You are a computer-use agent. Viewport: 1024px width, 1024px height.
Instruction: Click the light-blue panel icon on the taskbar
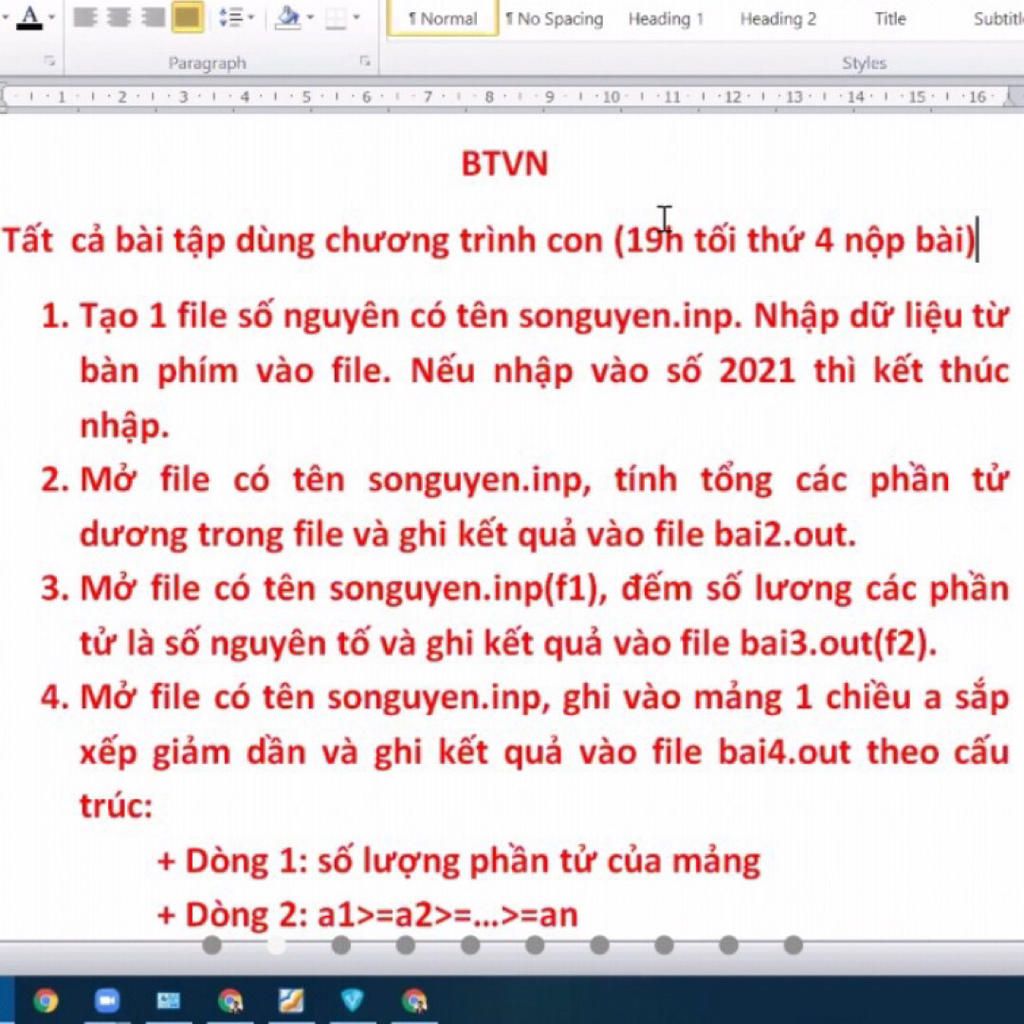[168, 1000]
